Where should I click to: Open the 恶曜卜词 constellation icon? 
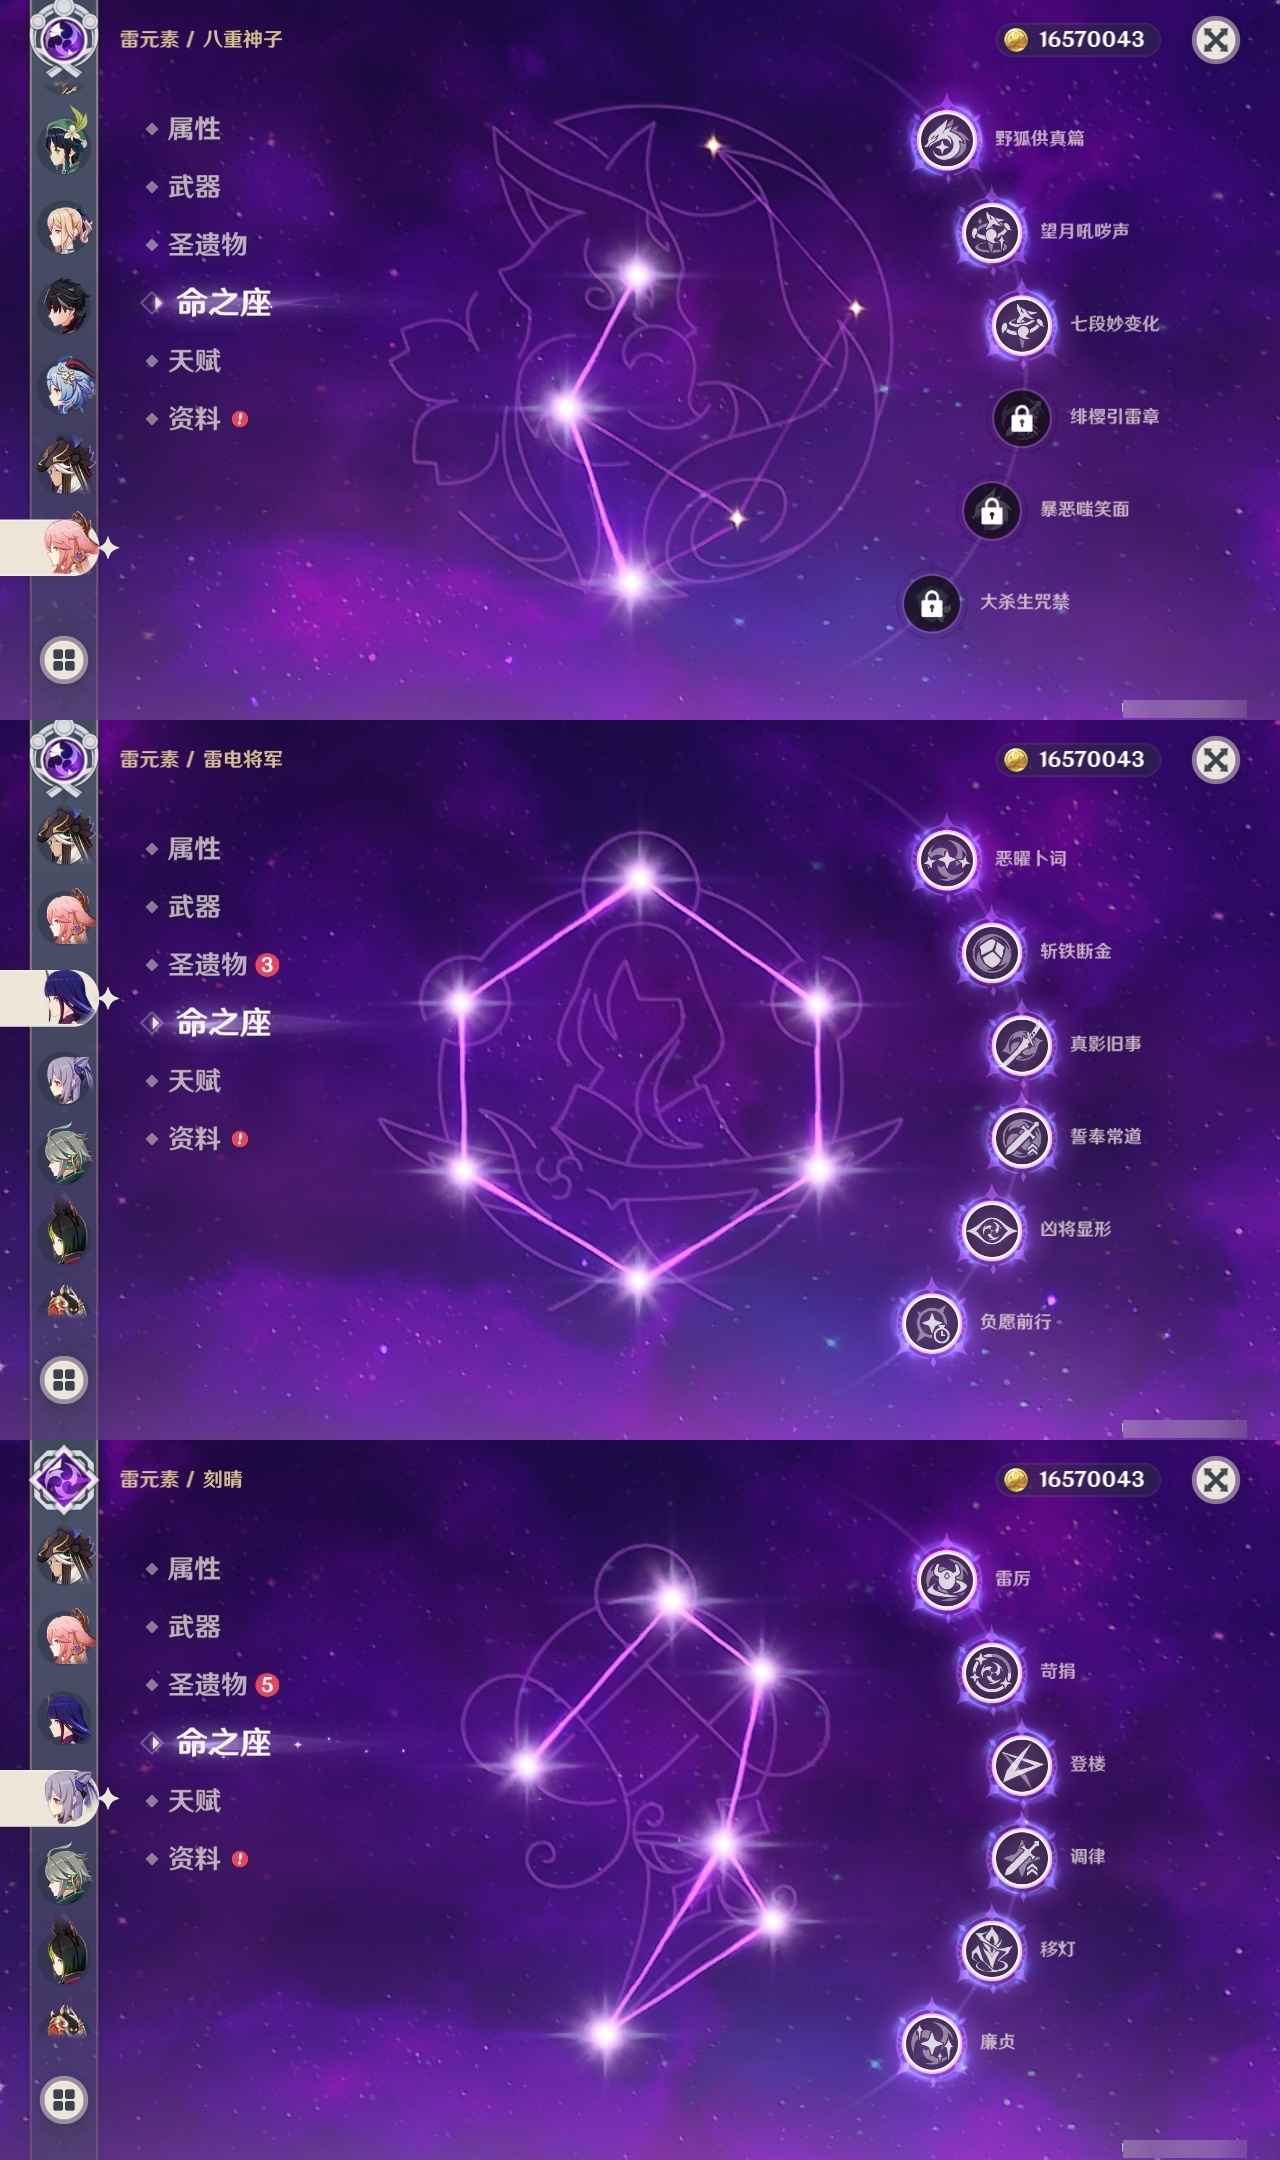(945, 858)
